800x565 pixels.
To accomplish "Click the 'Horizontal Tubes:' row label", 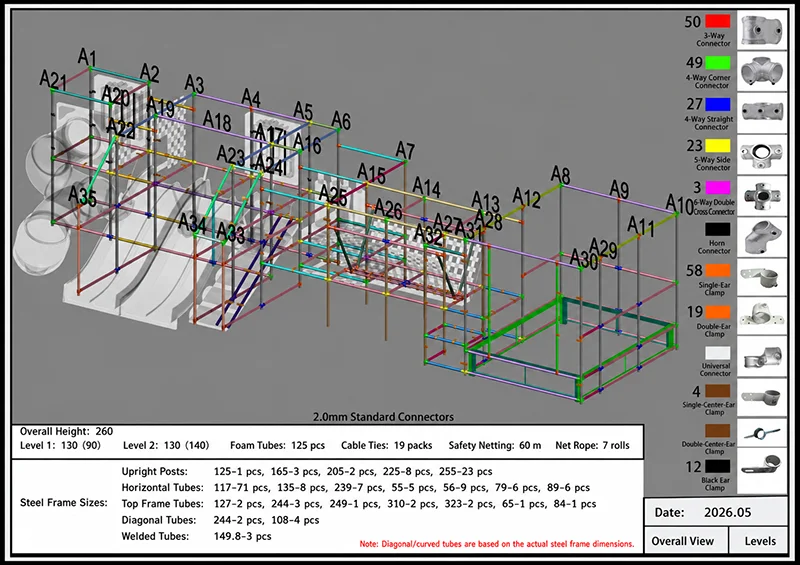I will click(162, 488).
